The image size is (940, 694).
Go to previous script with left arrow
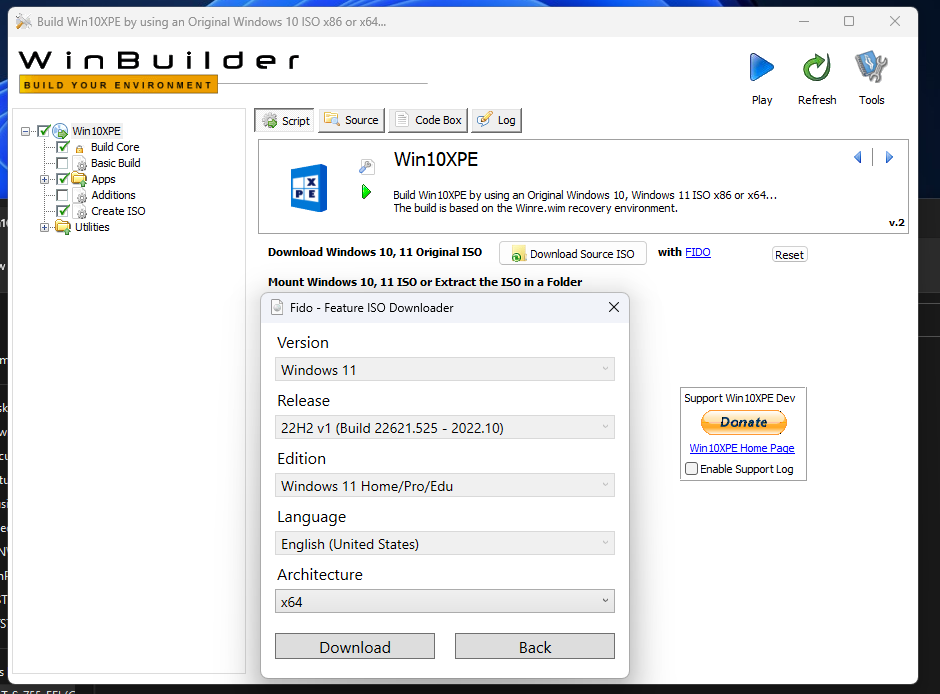point(857,157)
